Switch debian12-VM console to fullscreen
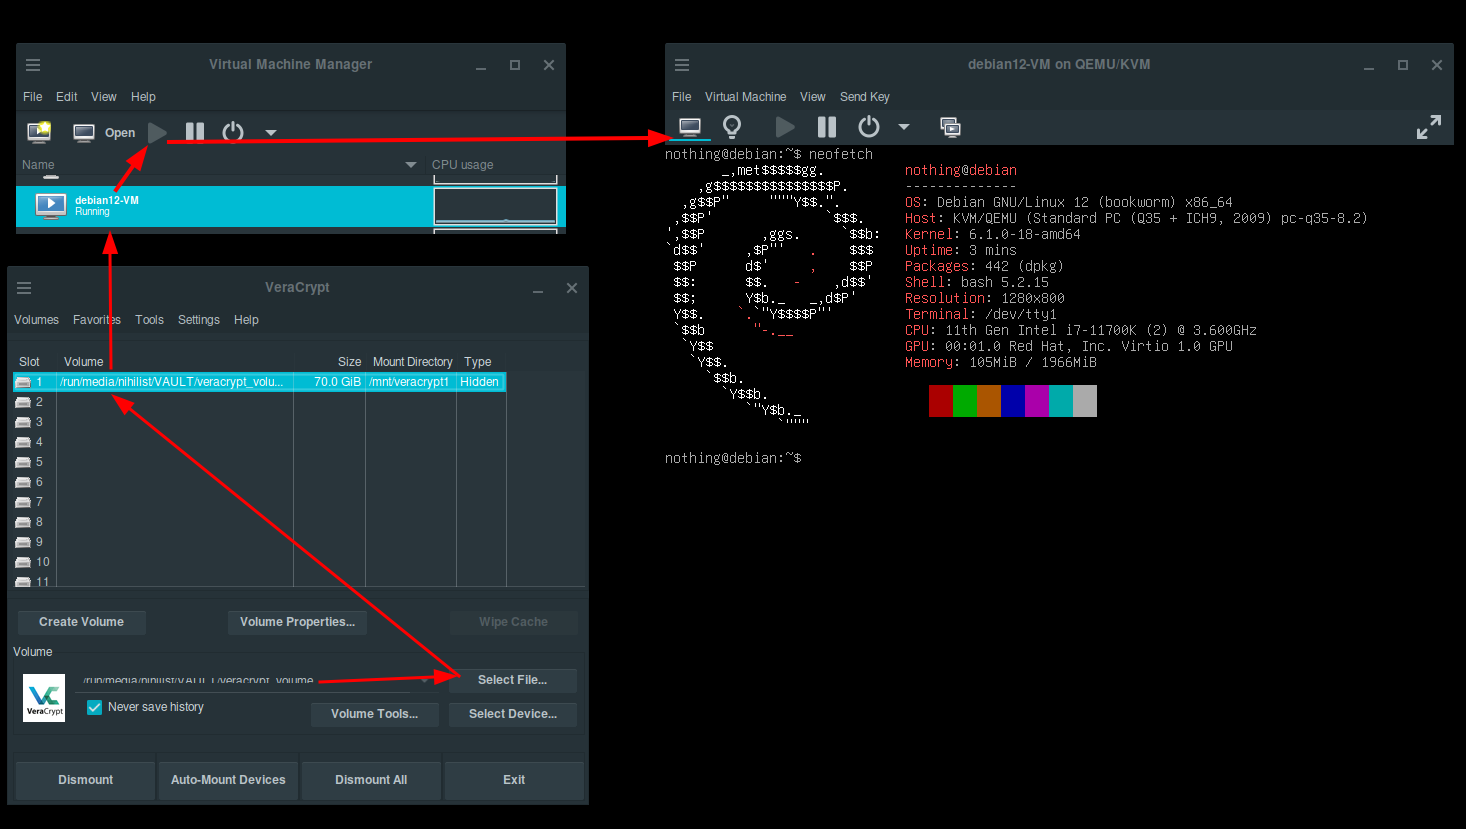 tap(1429, 127)
